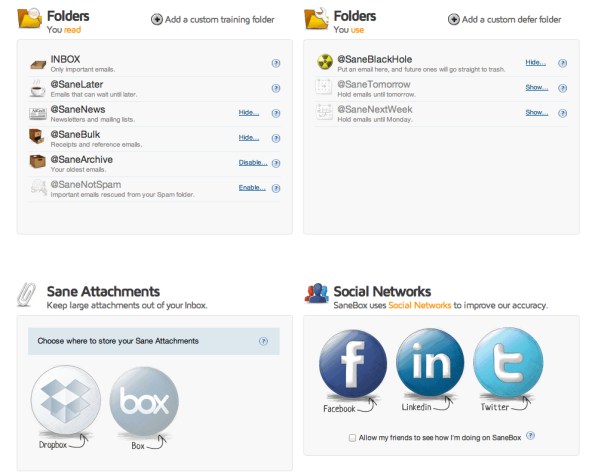
Task: Connect the Twitter social network icon
Action: pos(508,362)
